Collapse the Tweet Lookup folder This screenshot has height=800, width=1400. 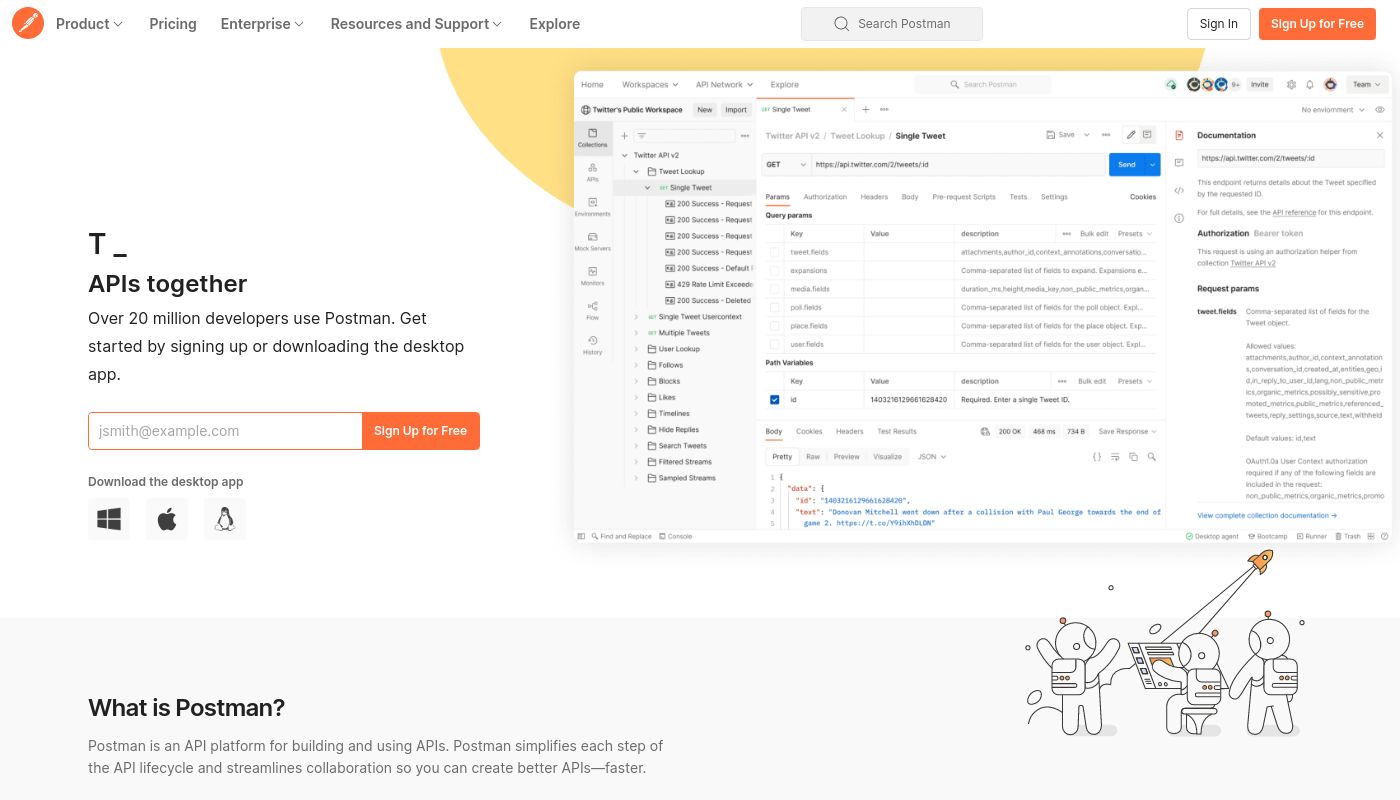tap(636, 171)
